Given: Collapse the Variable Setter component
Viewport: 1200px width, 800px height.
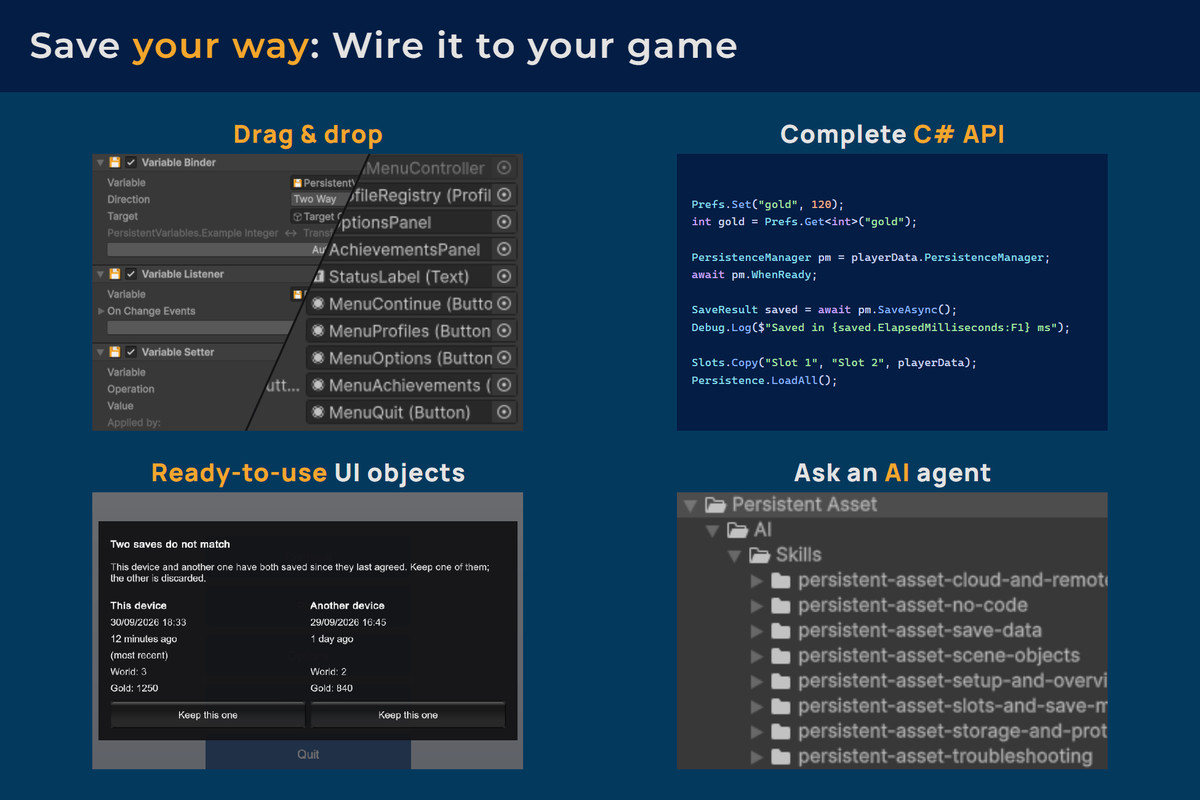Looking at the screenshot, I should pyautogui.click(x=100, y=352).
